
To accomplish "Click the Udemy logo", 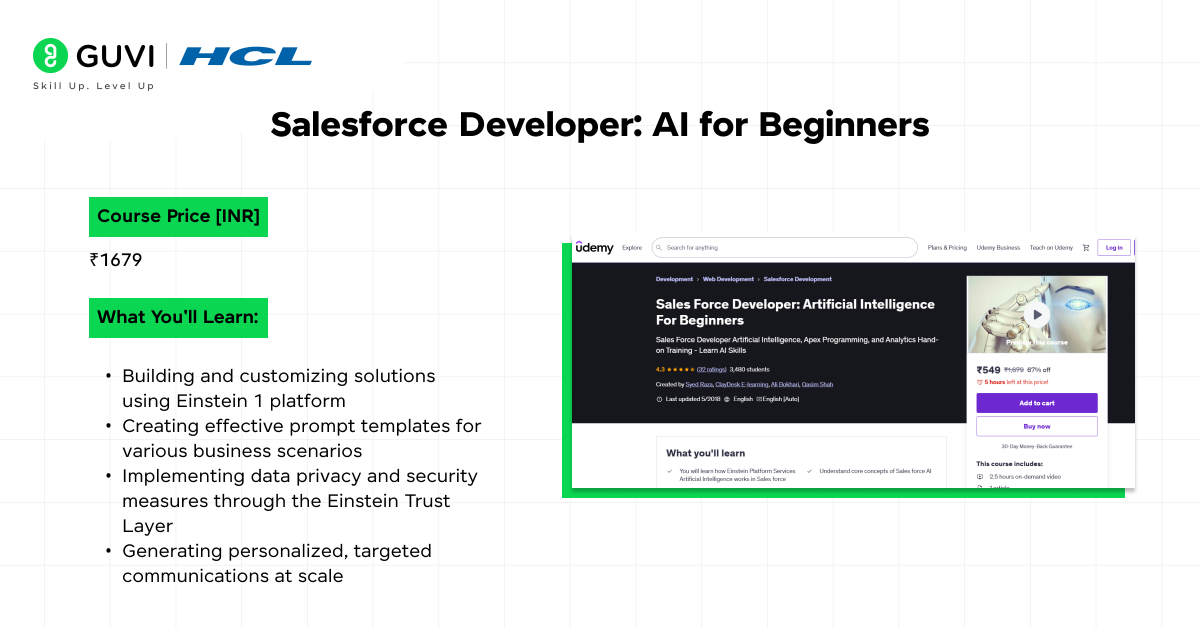I will [x=594, y=248].
